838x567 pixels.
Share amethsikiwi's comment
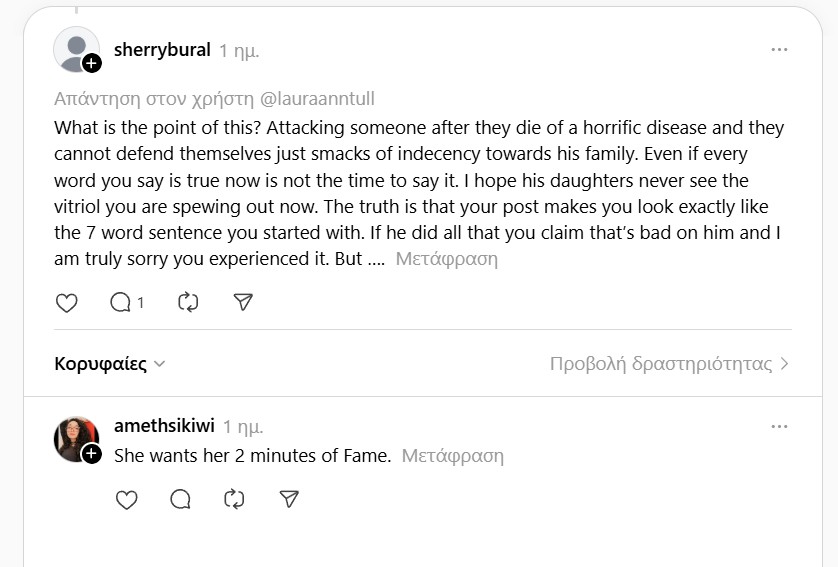[289, 499]
